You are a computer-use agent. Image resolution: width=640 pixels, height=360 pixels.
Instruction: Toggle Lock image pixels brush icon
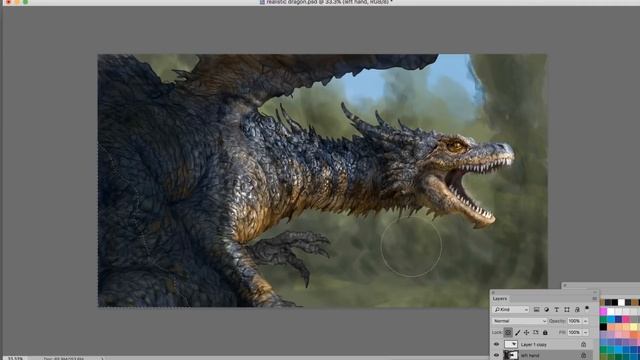click(x=518, y=333)
